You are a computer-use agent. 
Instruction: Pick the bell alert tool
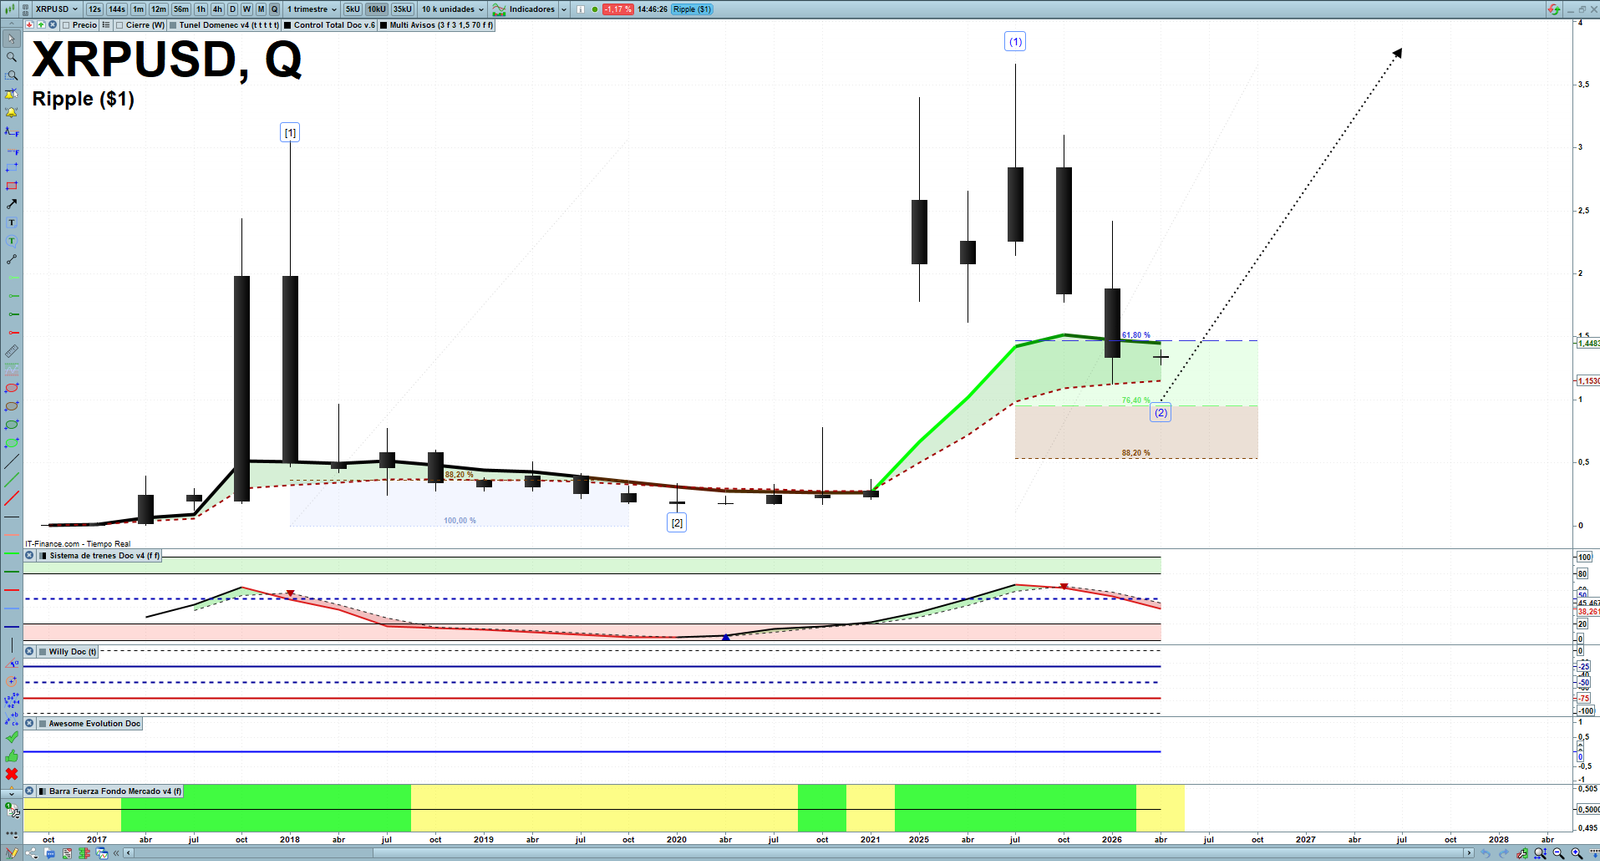tap(12, 112)
